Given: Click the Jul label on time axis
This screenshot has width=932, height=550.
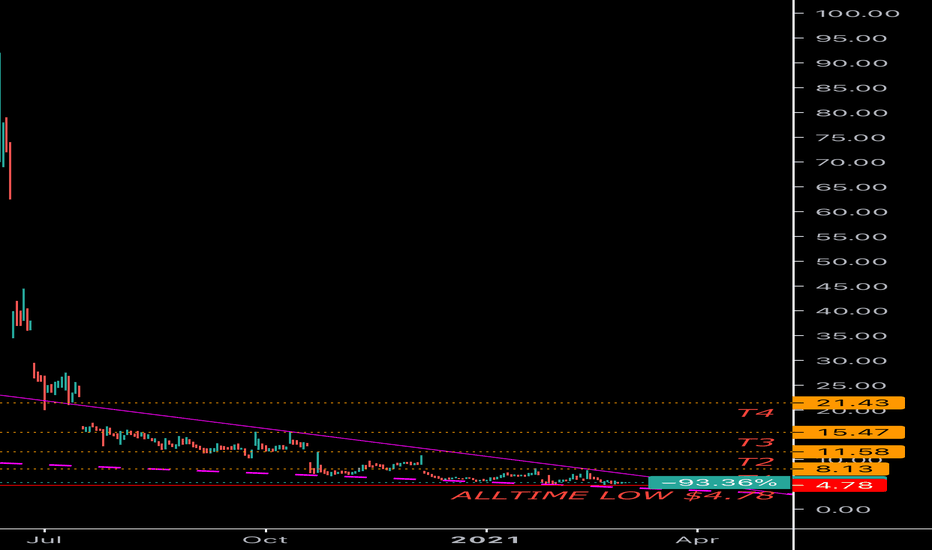Looking at the screenshot, I should pos(45,539).
